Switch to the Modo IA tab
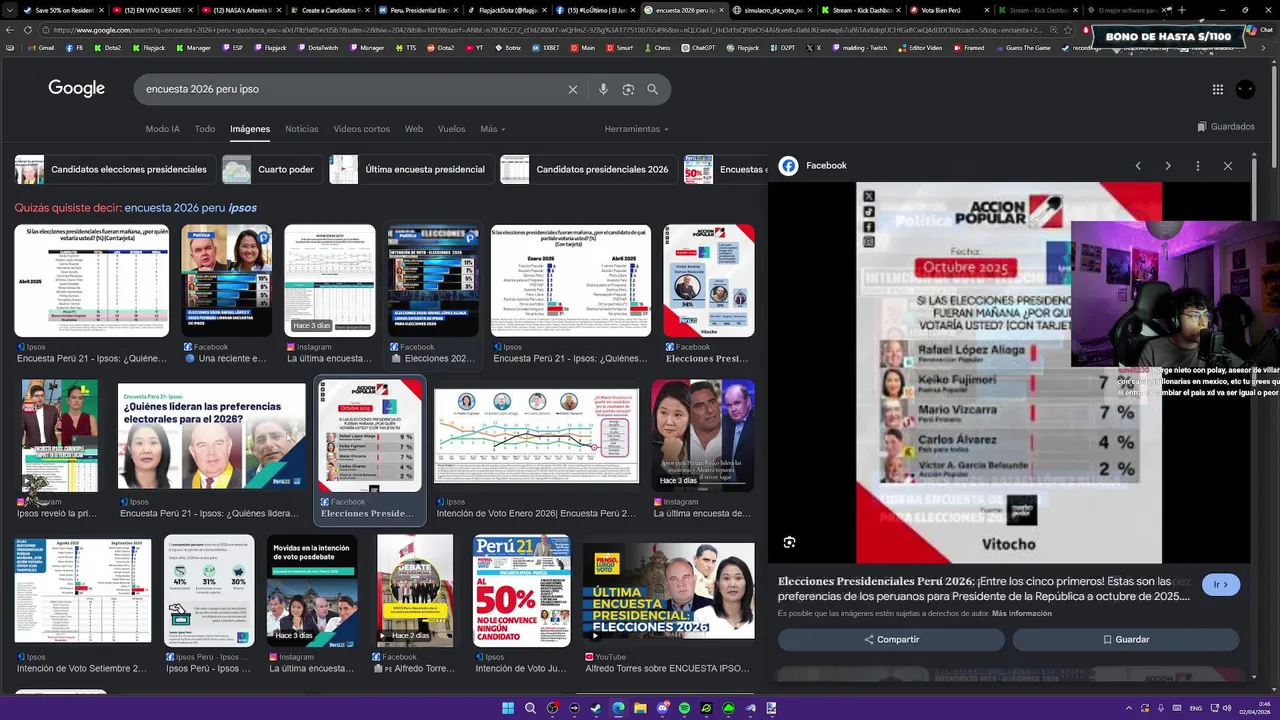 162,129
